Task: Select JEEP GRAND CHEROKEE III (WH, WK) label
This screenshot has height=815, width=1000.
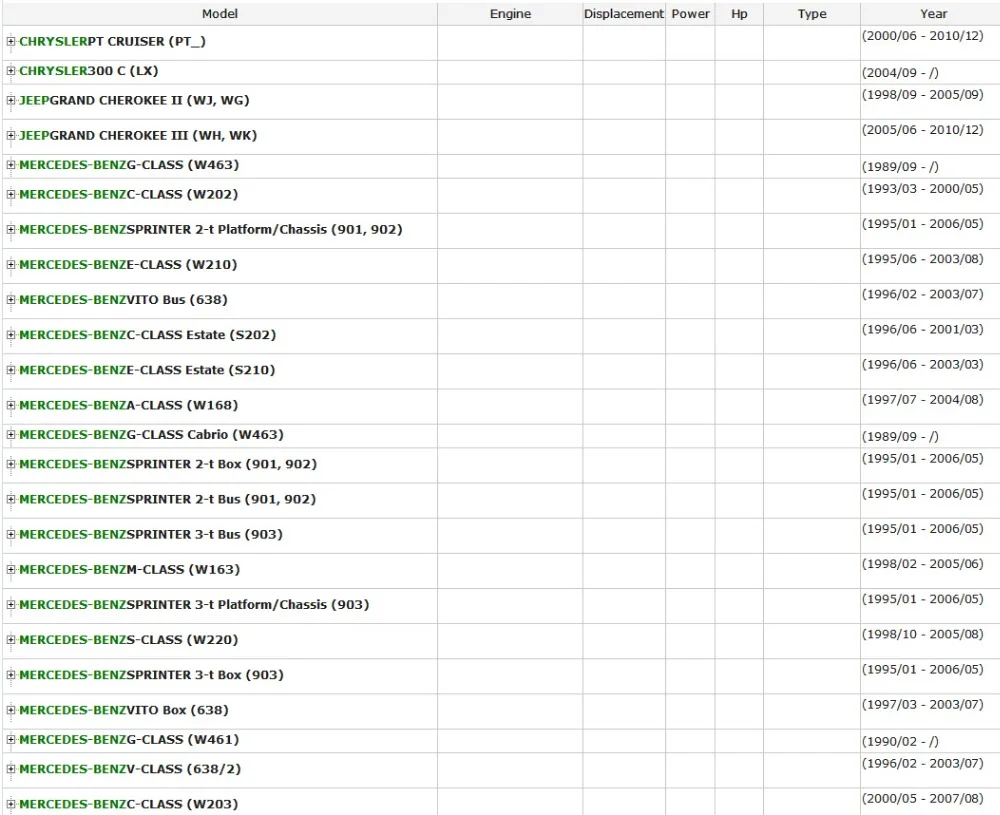Action: pyautogui.click(x=138, y=135)
